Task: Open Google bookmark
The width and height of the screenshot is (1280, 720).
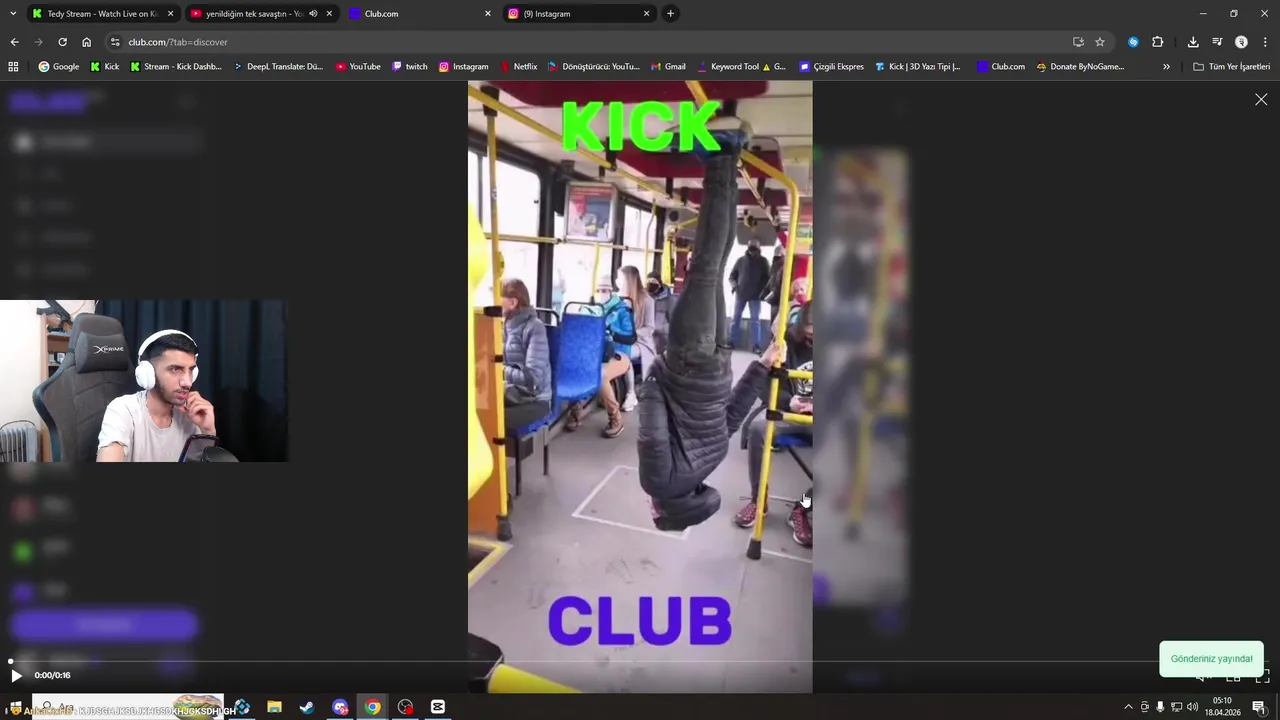Action: coord(59,67)
